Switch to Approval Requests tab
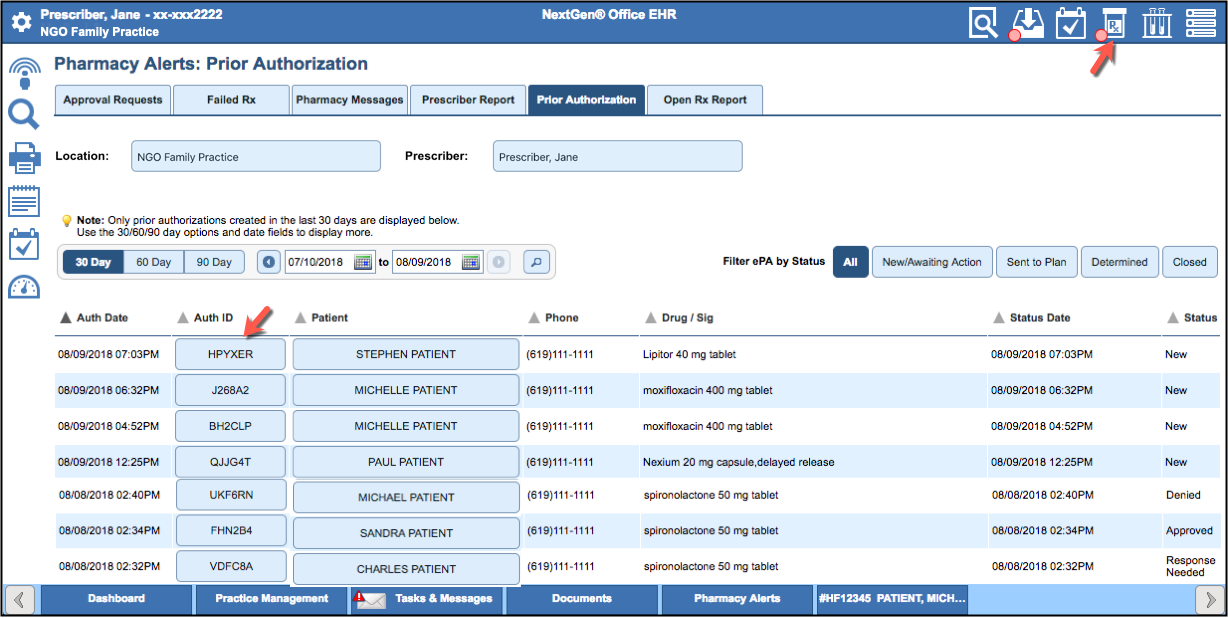 [x=112, y=100]
